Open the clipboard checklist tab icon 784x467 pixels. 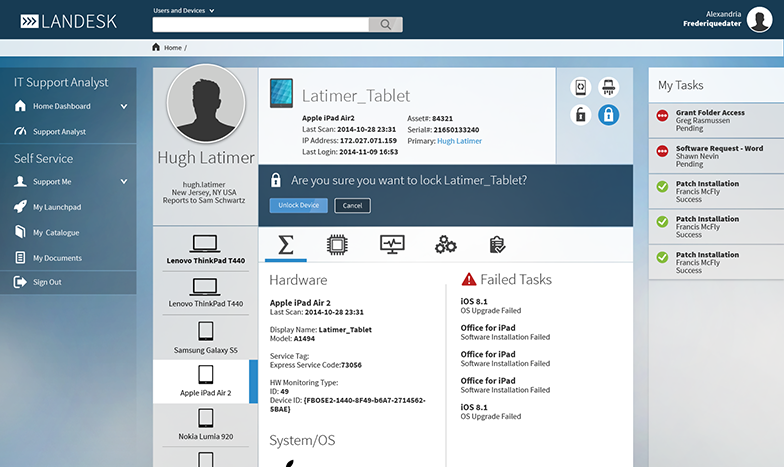tap(497, 245)
